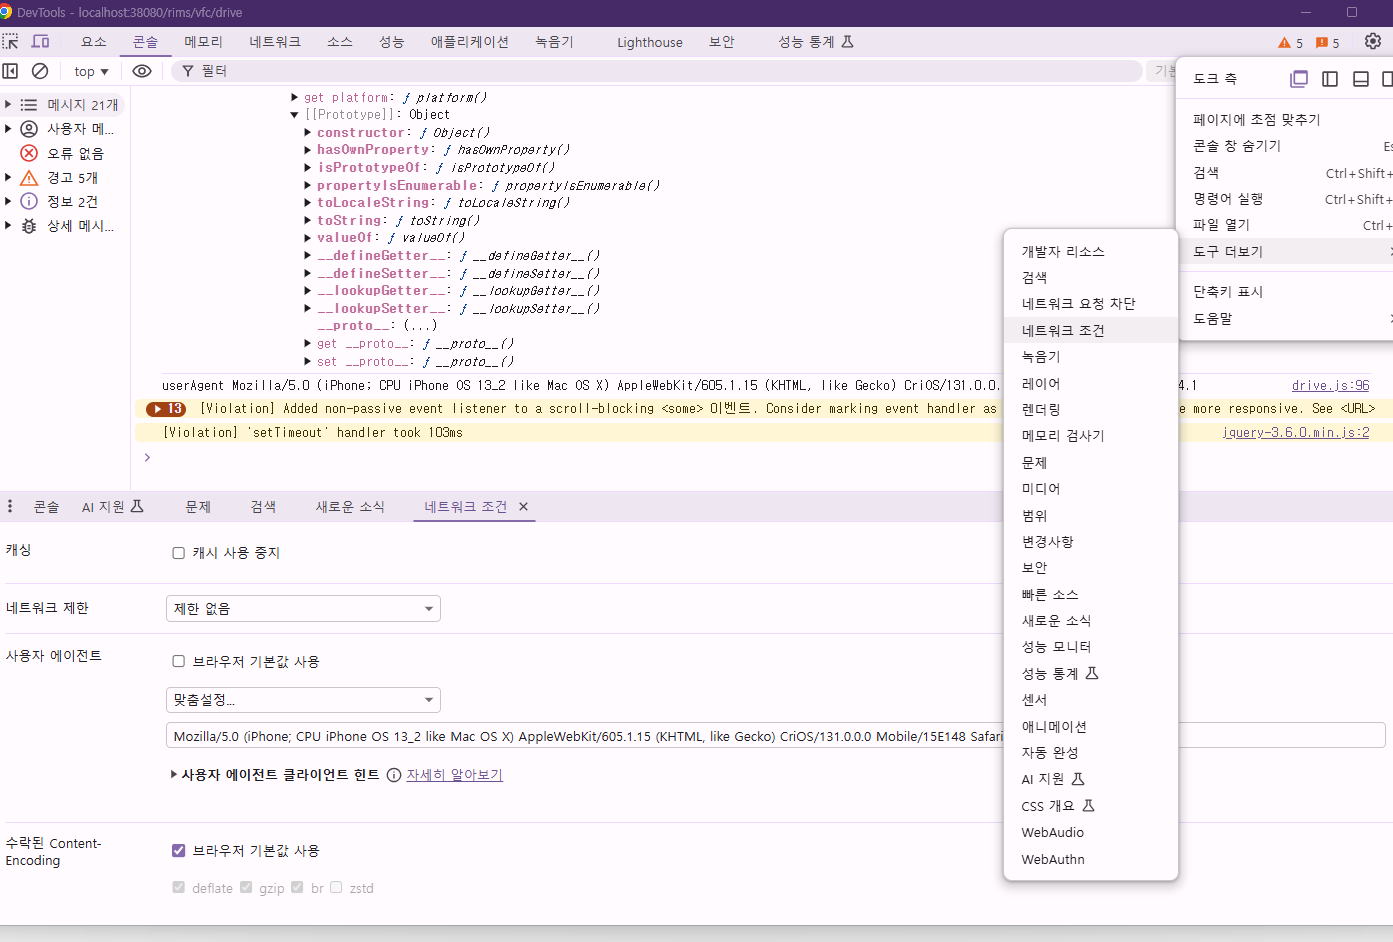This screenshot has width=1393, height=942.
Task: Undock DevTools into a separate window
Action: [1299, 76]
